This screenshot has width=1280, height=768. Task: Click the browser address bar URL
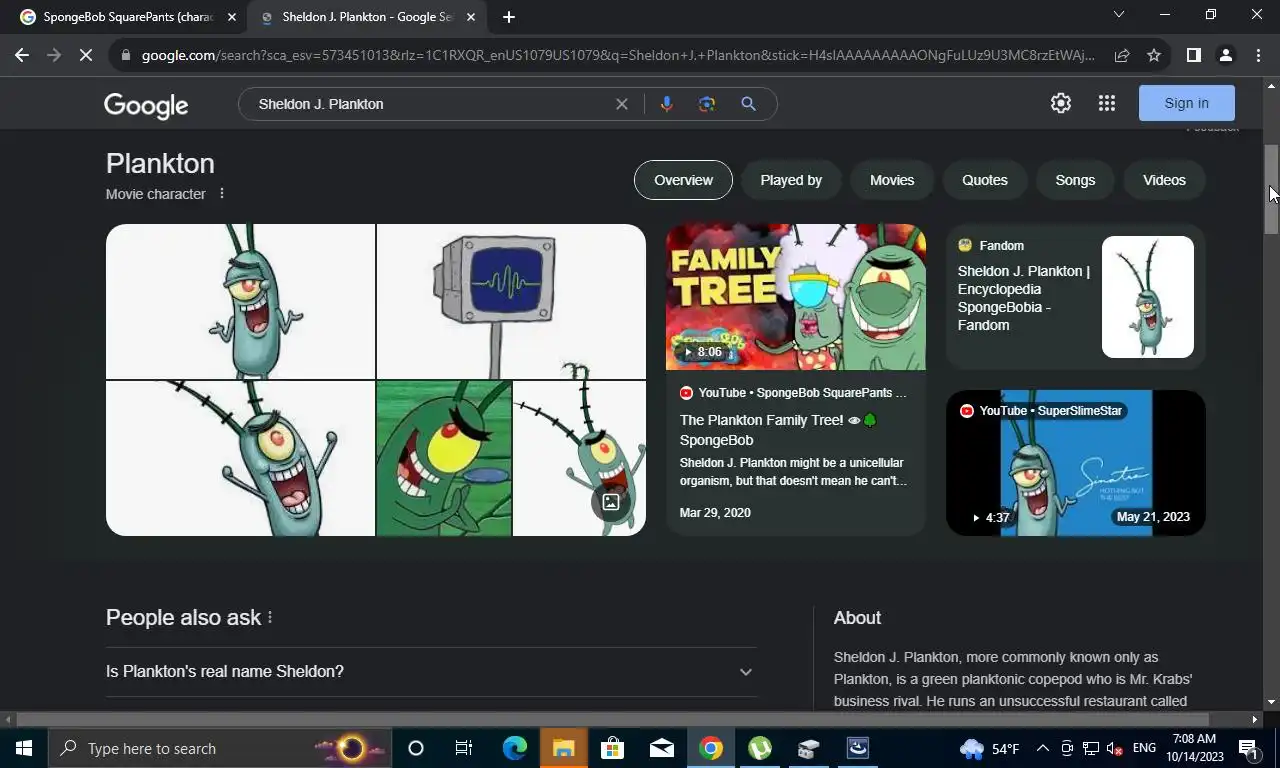(617, 55)
